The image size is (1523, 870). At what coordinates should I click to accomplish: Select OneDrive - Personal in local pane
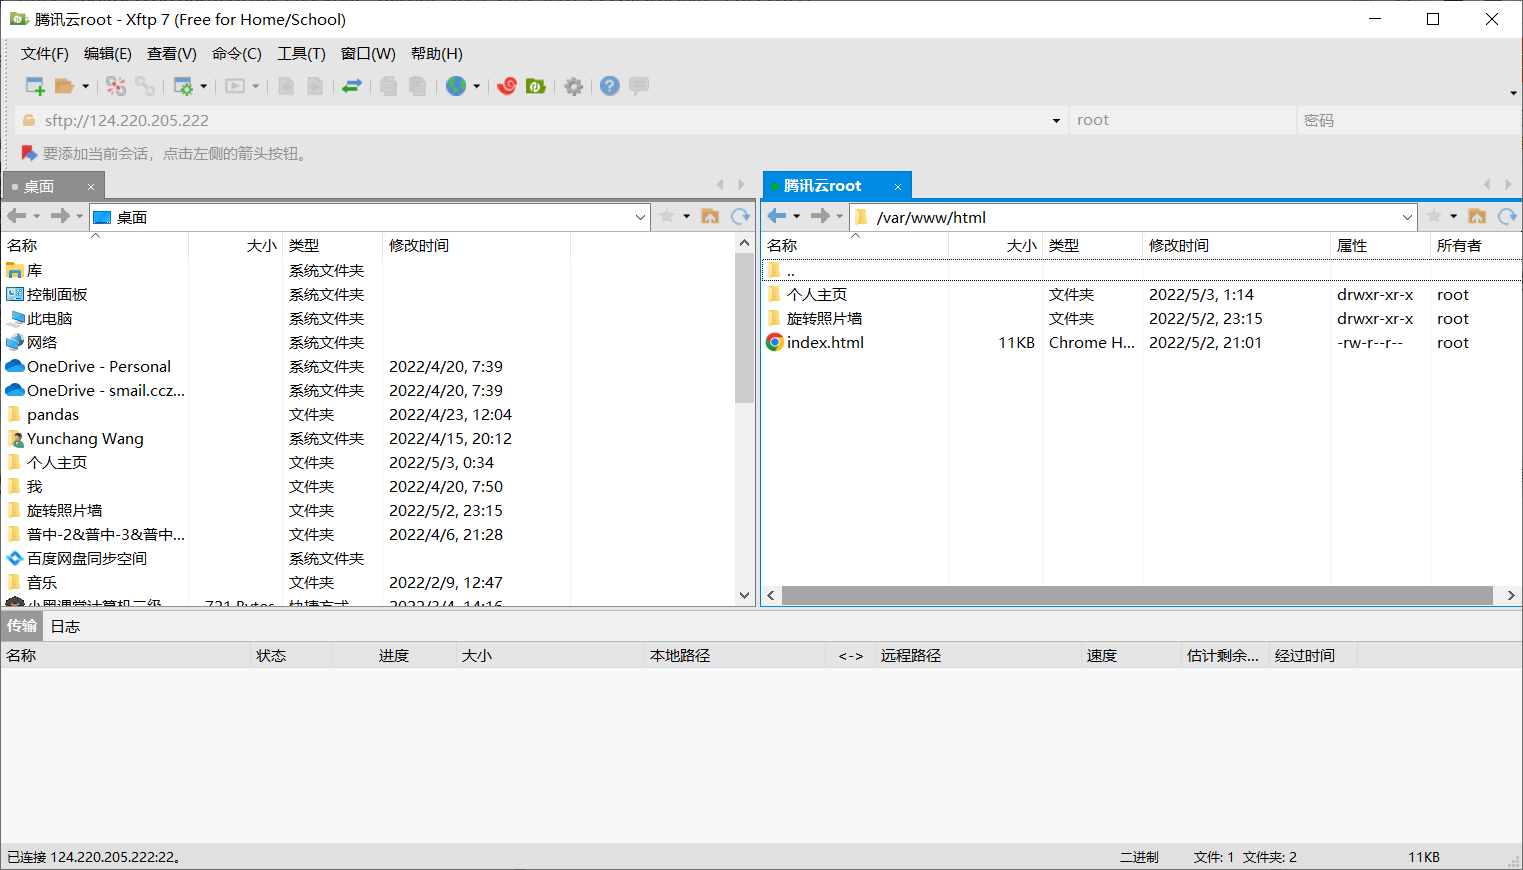click(x=98, y=366)
